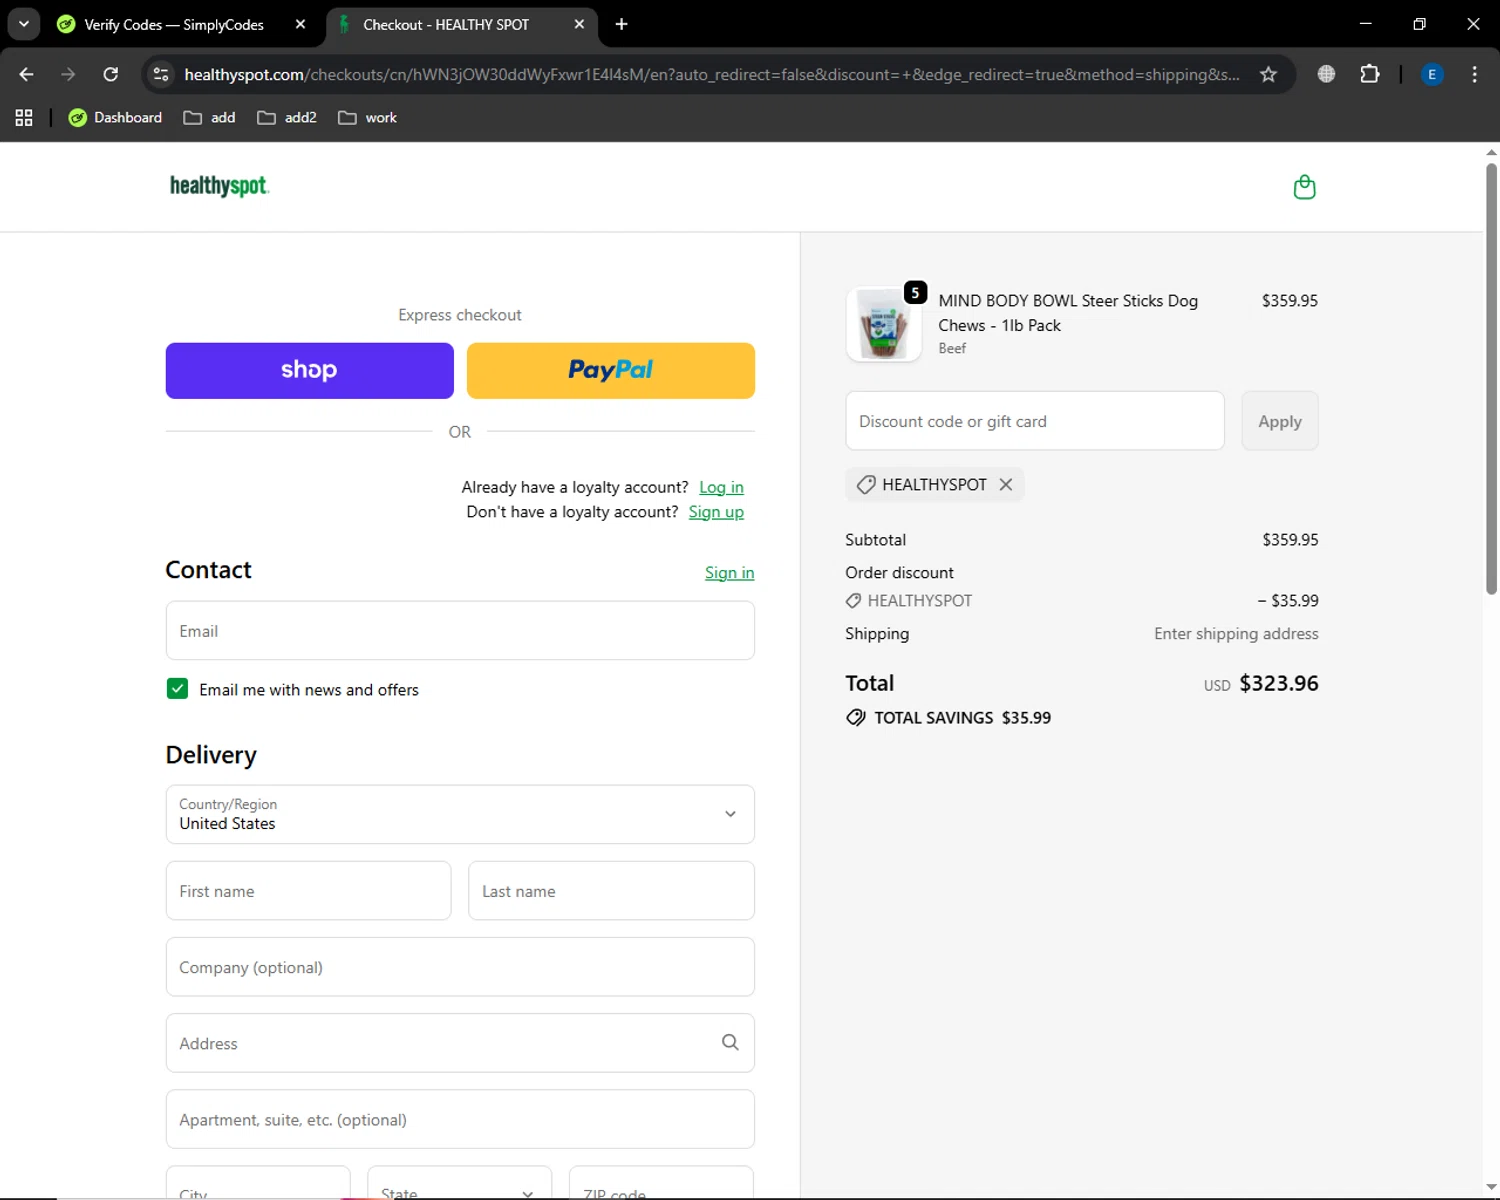
Task: Switch to the Verify Codes SimplyCodes tab
Action: 174,24
